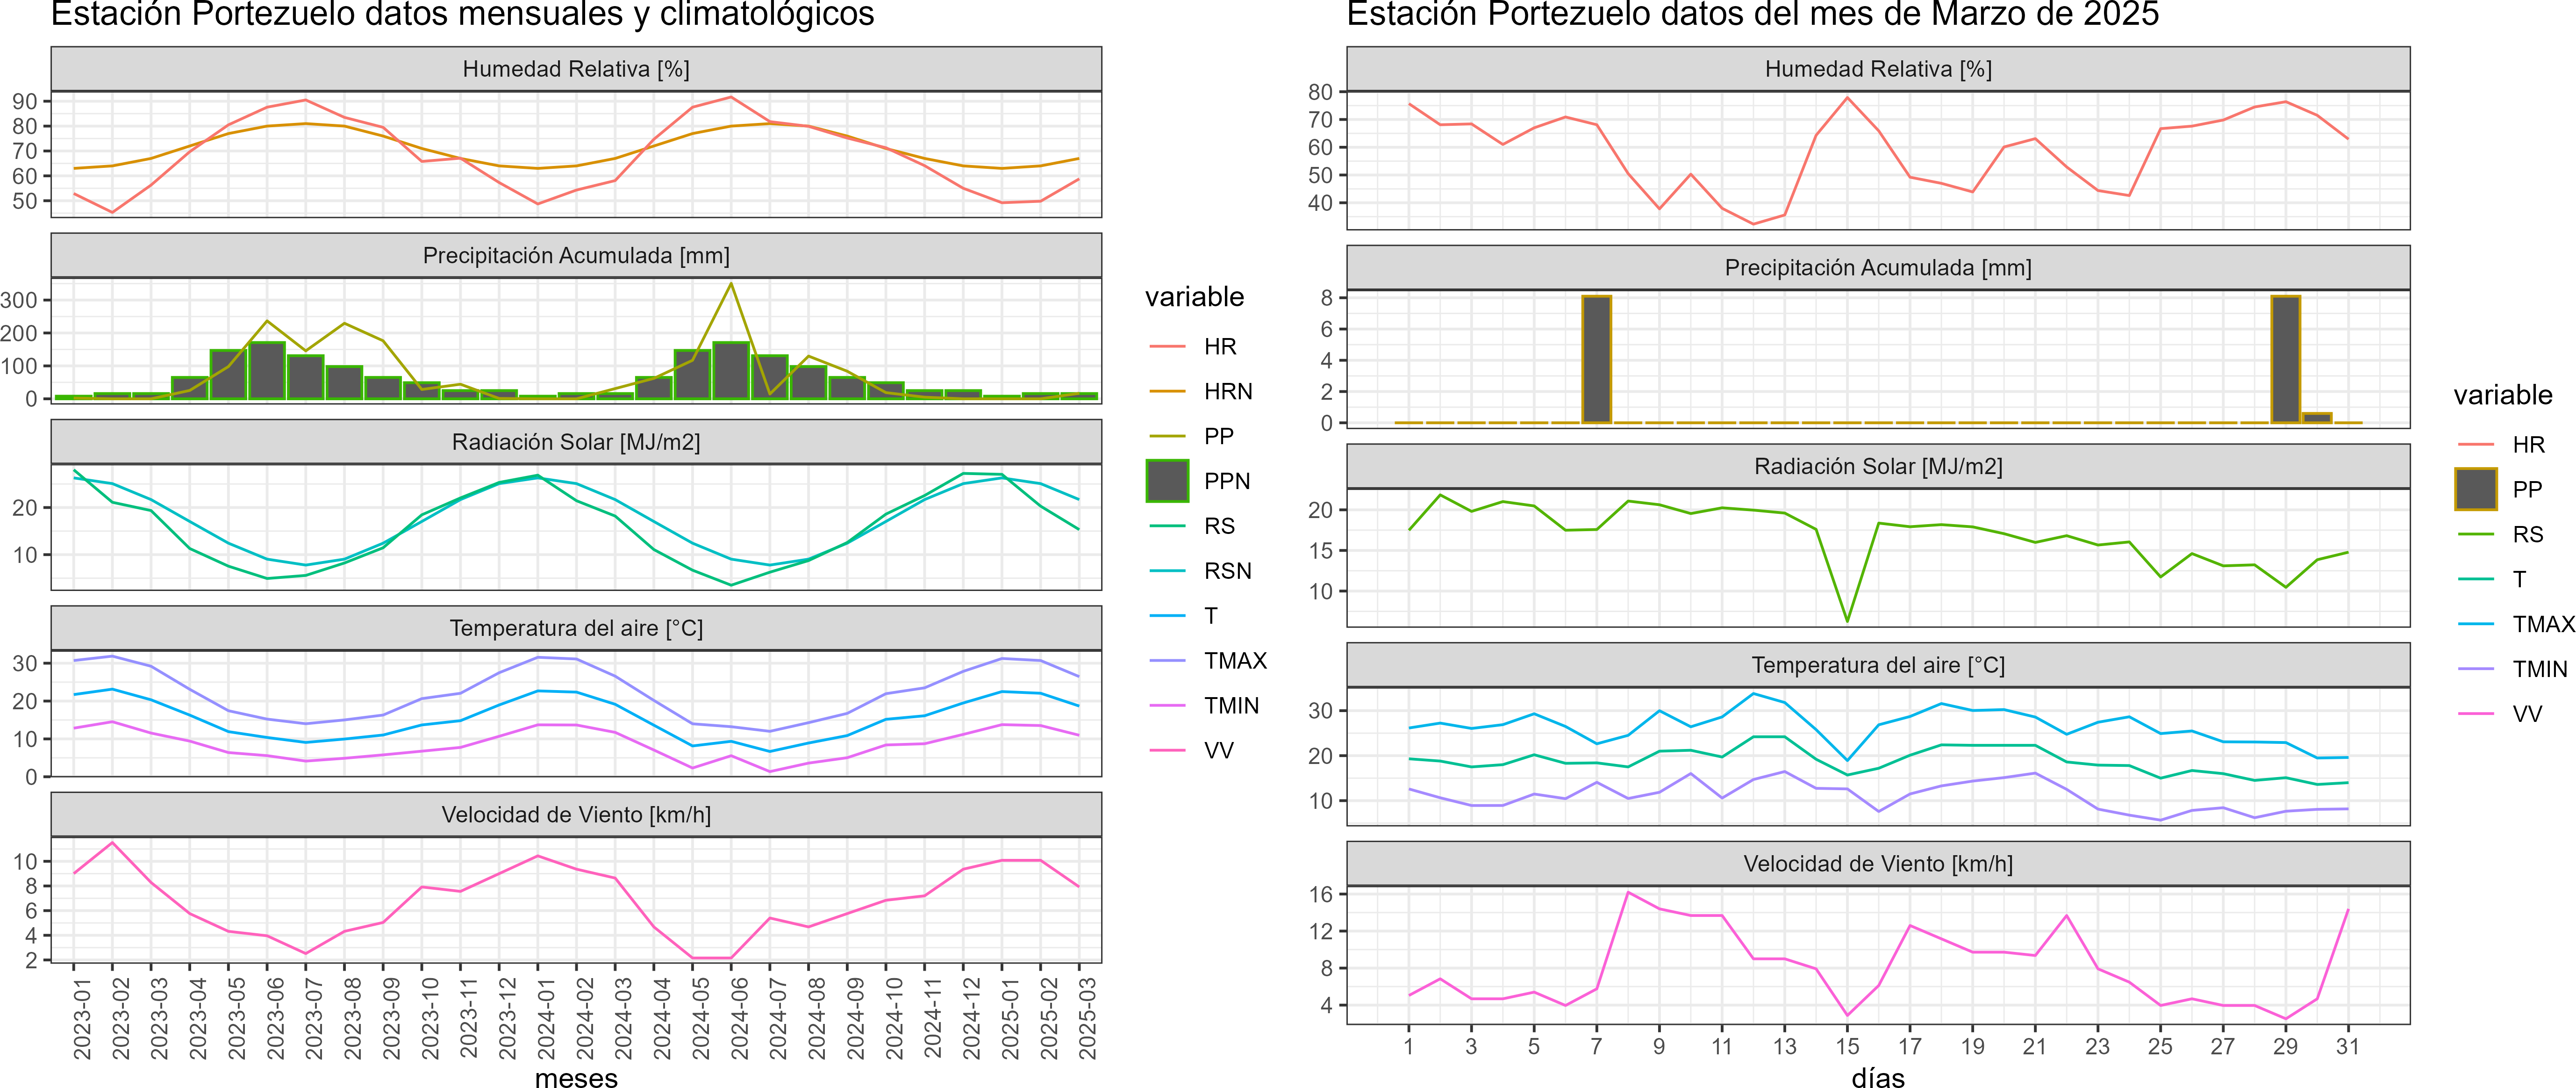This screenshot has height=1088, width=2576.
Task: Click the TMAX label in left legend
Action: [1235, 661]
